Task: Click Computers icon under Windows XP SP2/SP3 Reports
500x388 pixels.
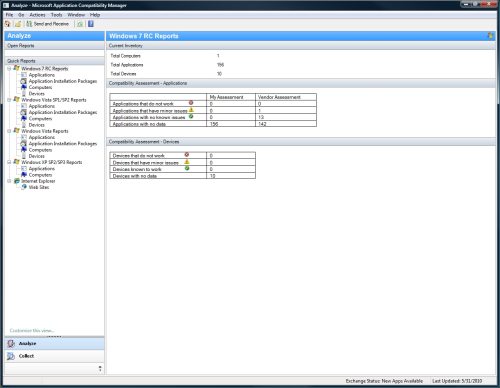Action: 24,175
